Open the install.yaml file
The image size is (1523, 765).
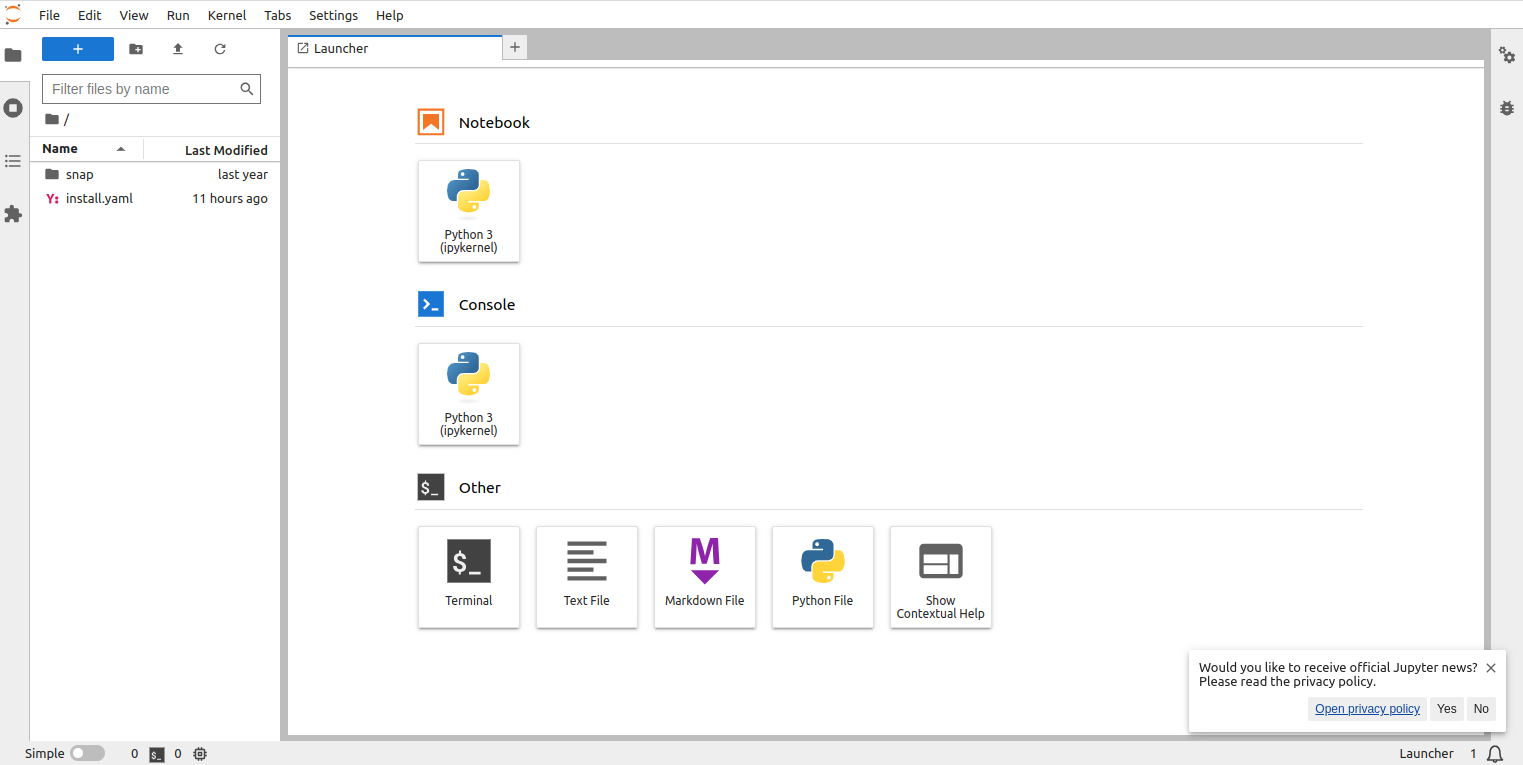[99, 198]
